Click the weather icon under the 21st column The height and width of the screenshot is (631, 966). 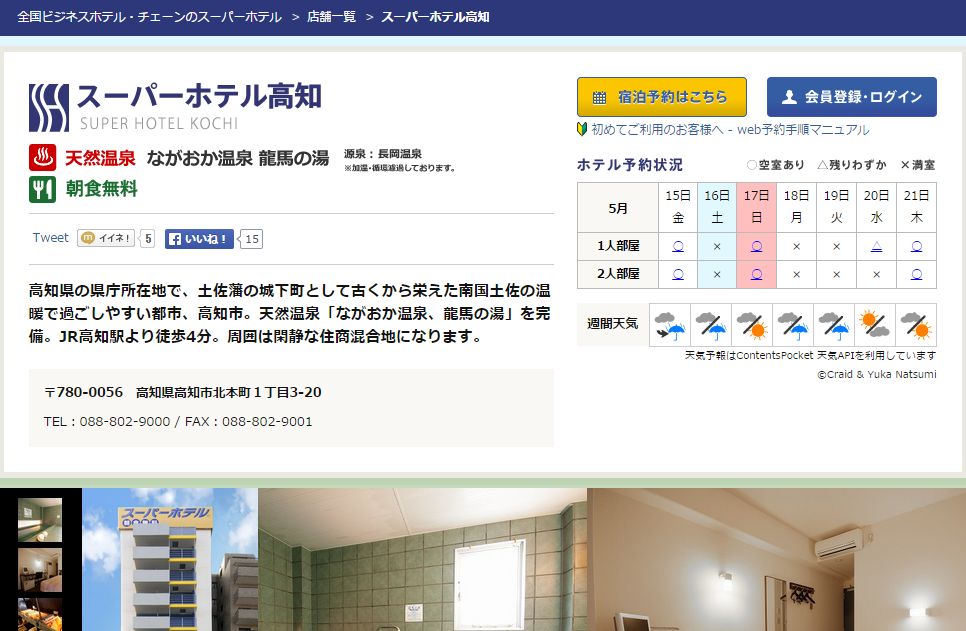(x=916, y=325)
